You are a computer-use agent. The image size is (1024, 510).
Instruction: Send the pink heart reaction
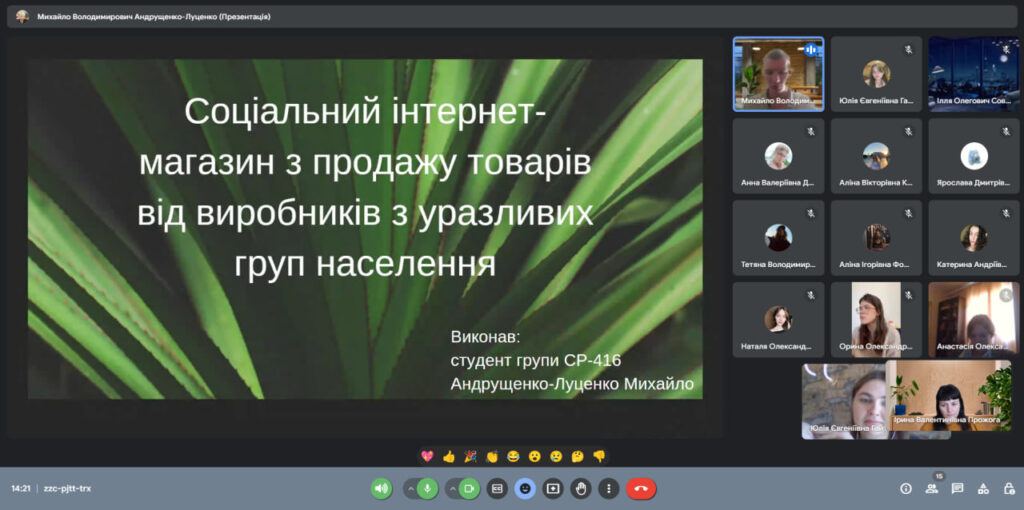pos(427,456)
